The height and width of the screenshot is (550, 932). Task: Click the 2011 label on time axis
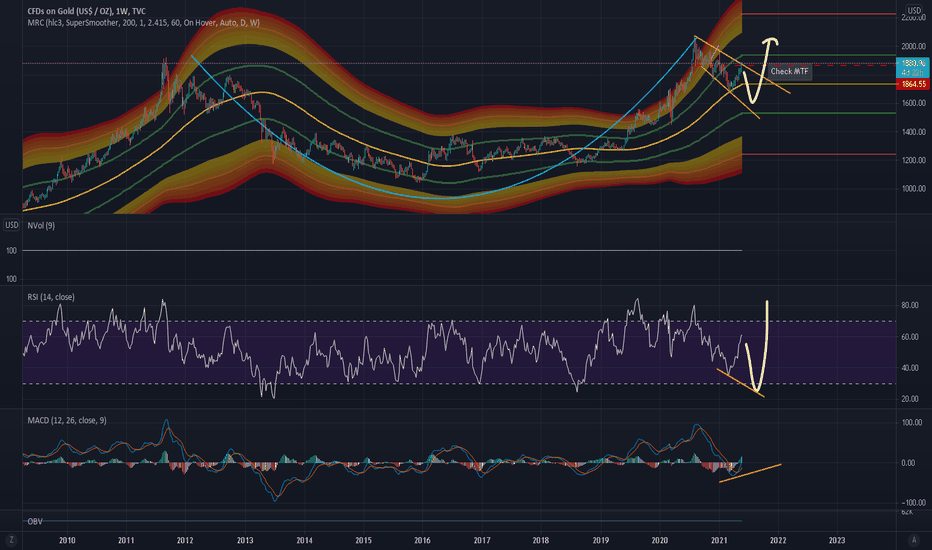pyautogui.click(x=126, y=540)
